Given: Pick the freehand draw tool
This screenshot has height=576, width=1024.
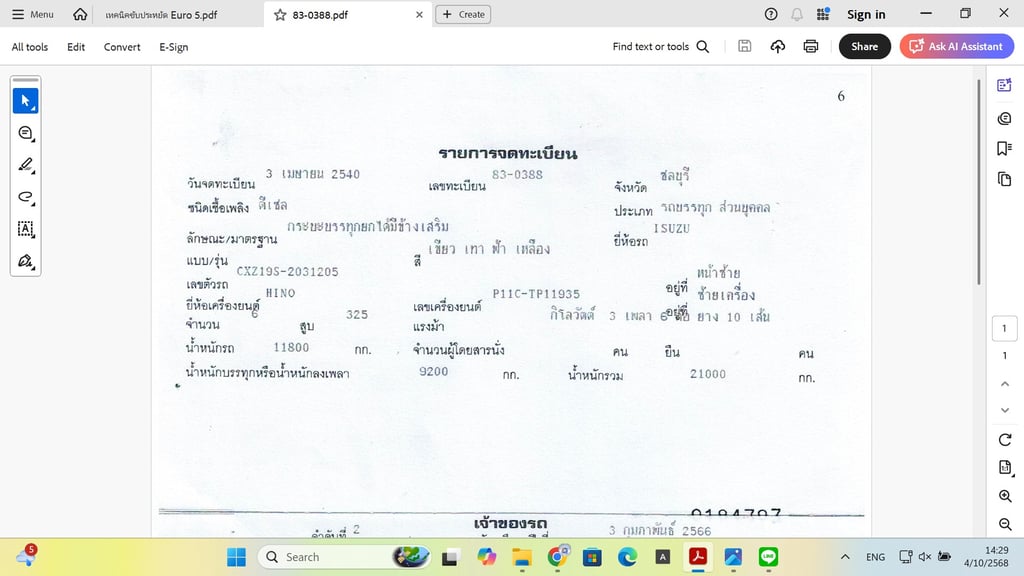Looking at the screenshot, I should pos(26,197).
